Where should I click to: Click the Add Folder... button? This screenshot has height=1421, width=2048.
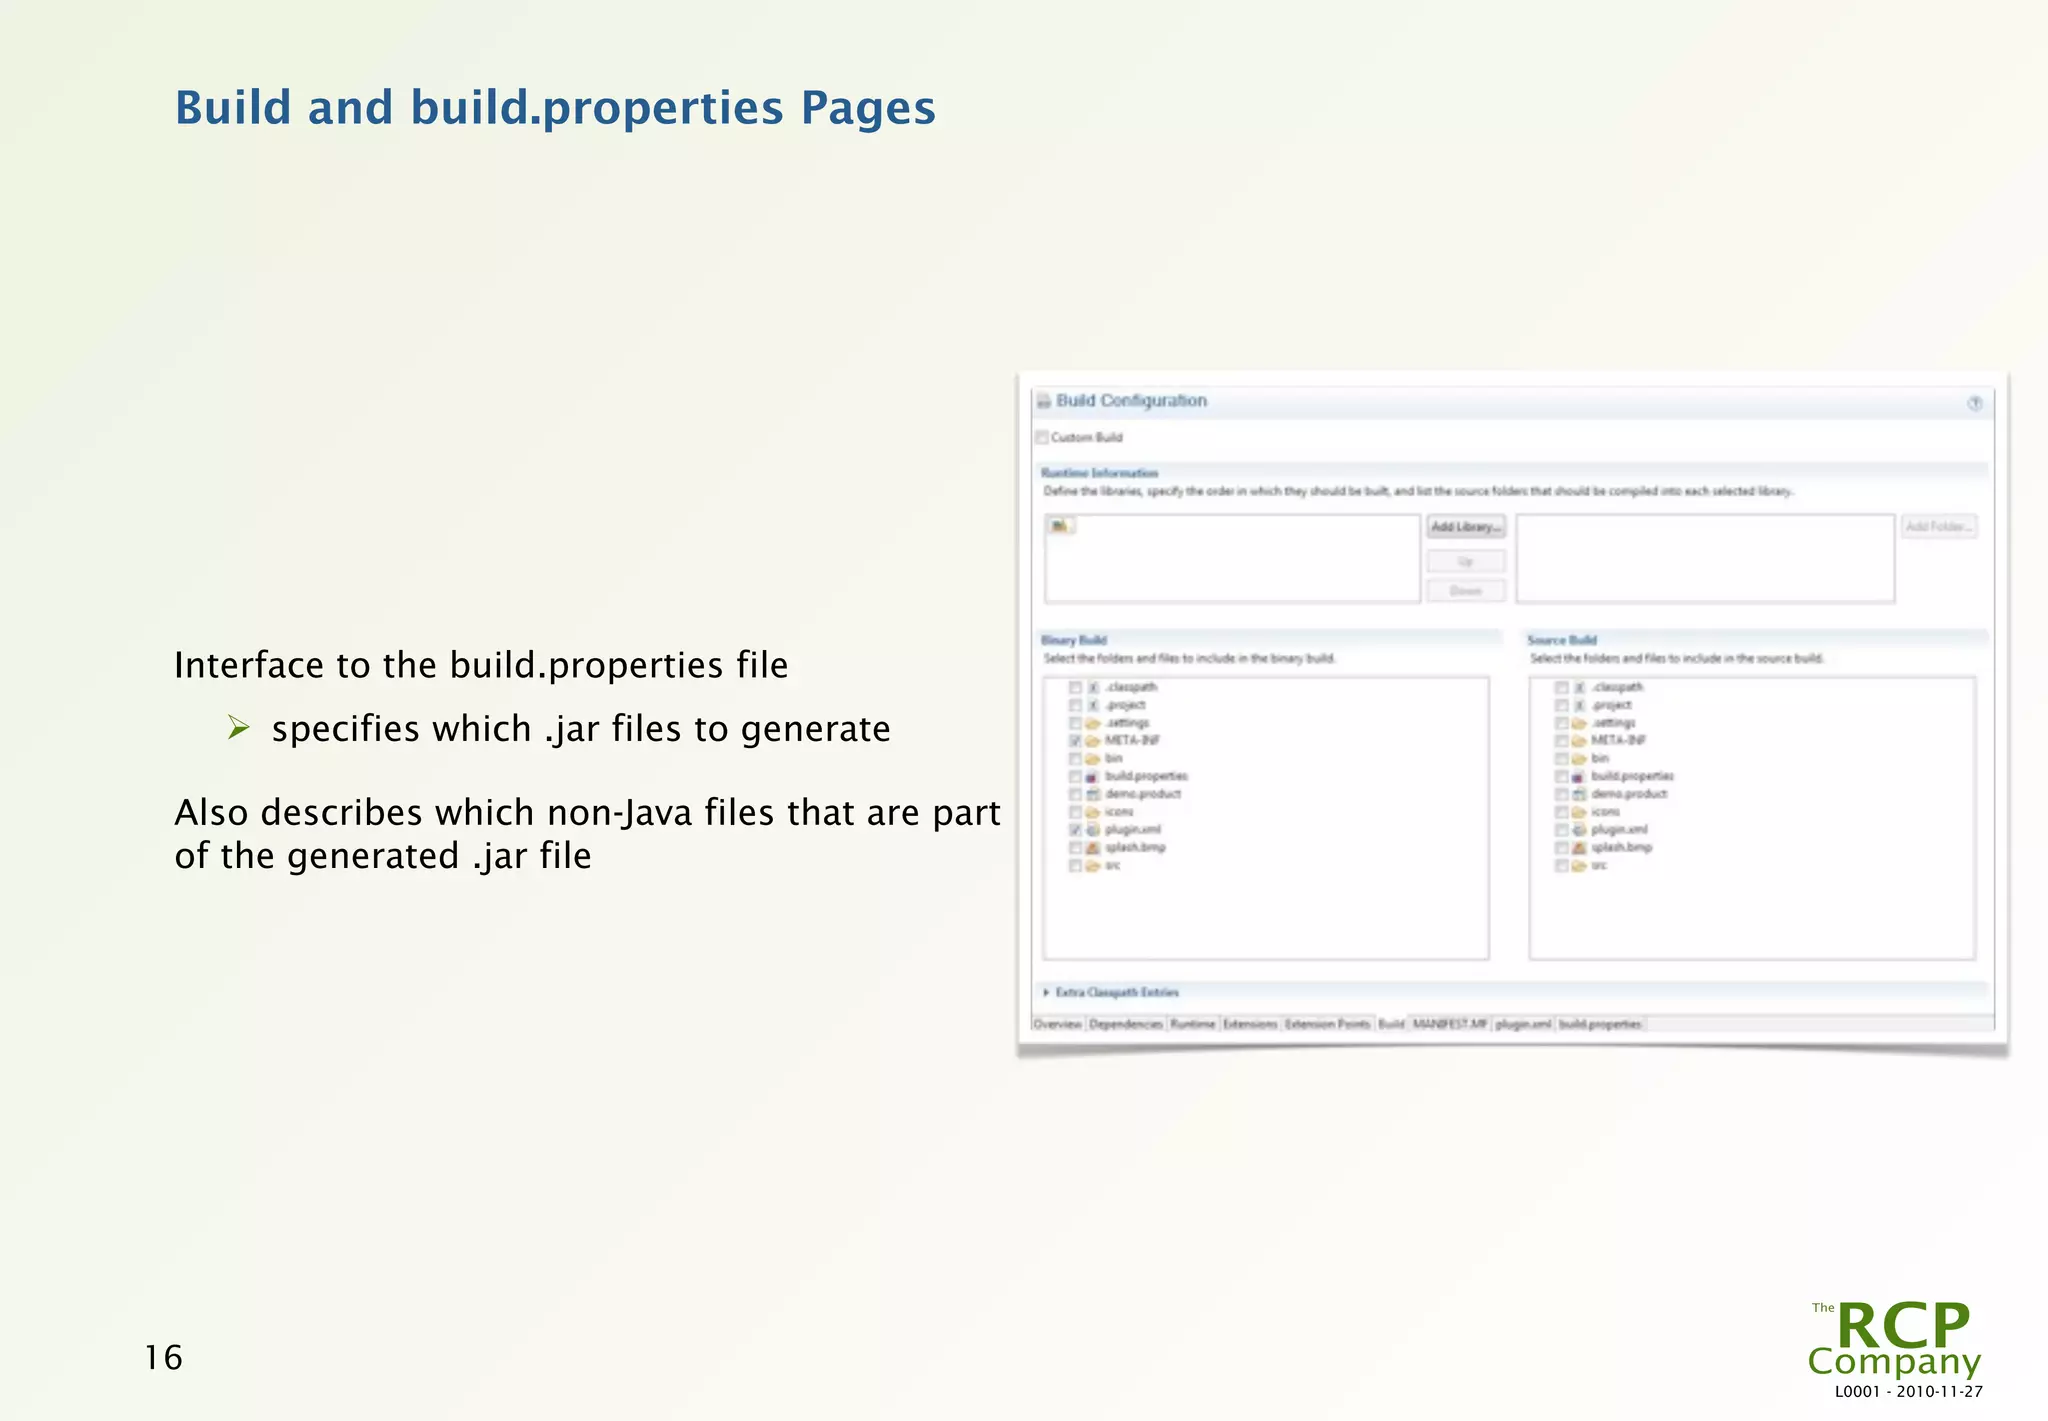tap(1939, 527)
